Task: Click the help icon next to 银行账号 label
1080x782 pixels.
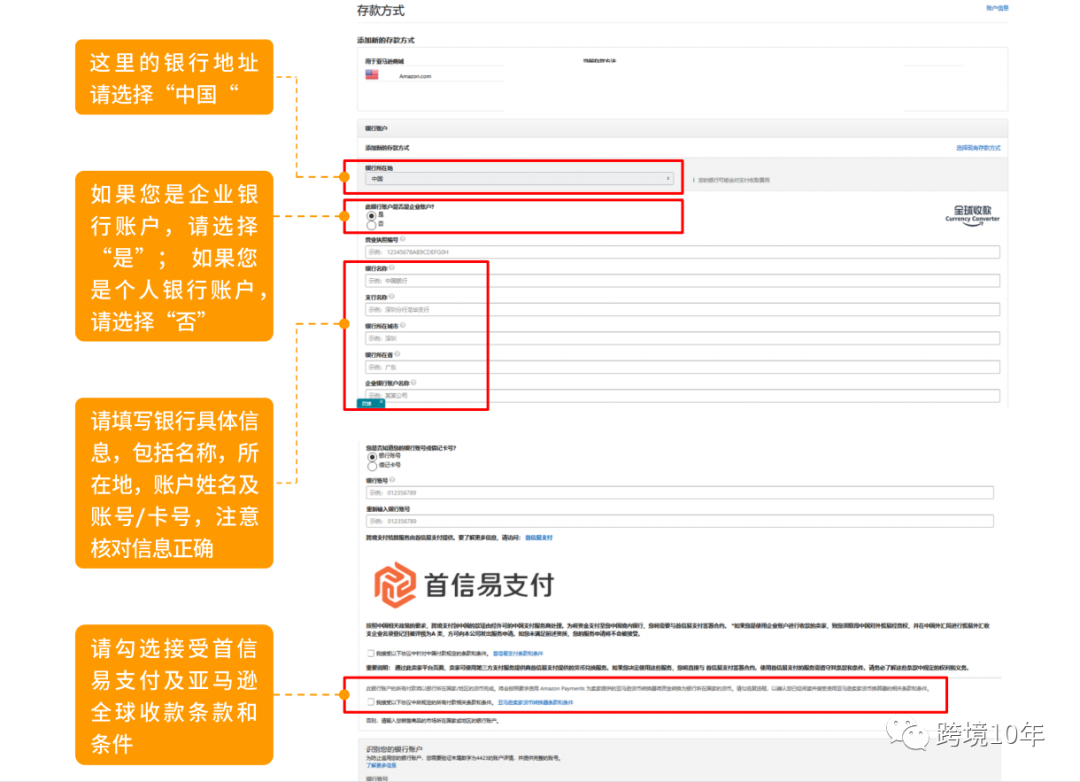Action: [x=392, y=480]
